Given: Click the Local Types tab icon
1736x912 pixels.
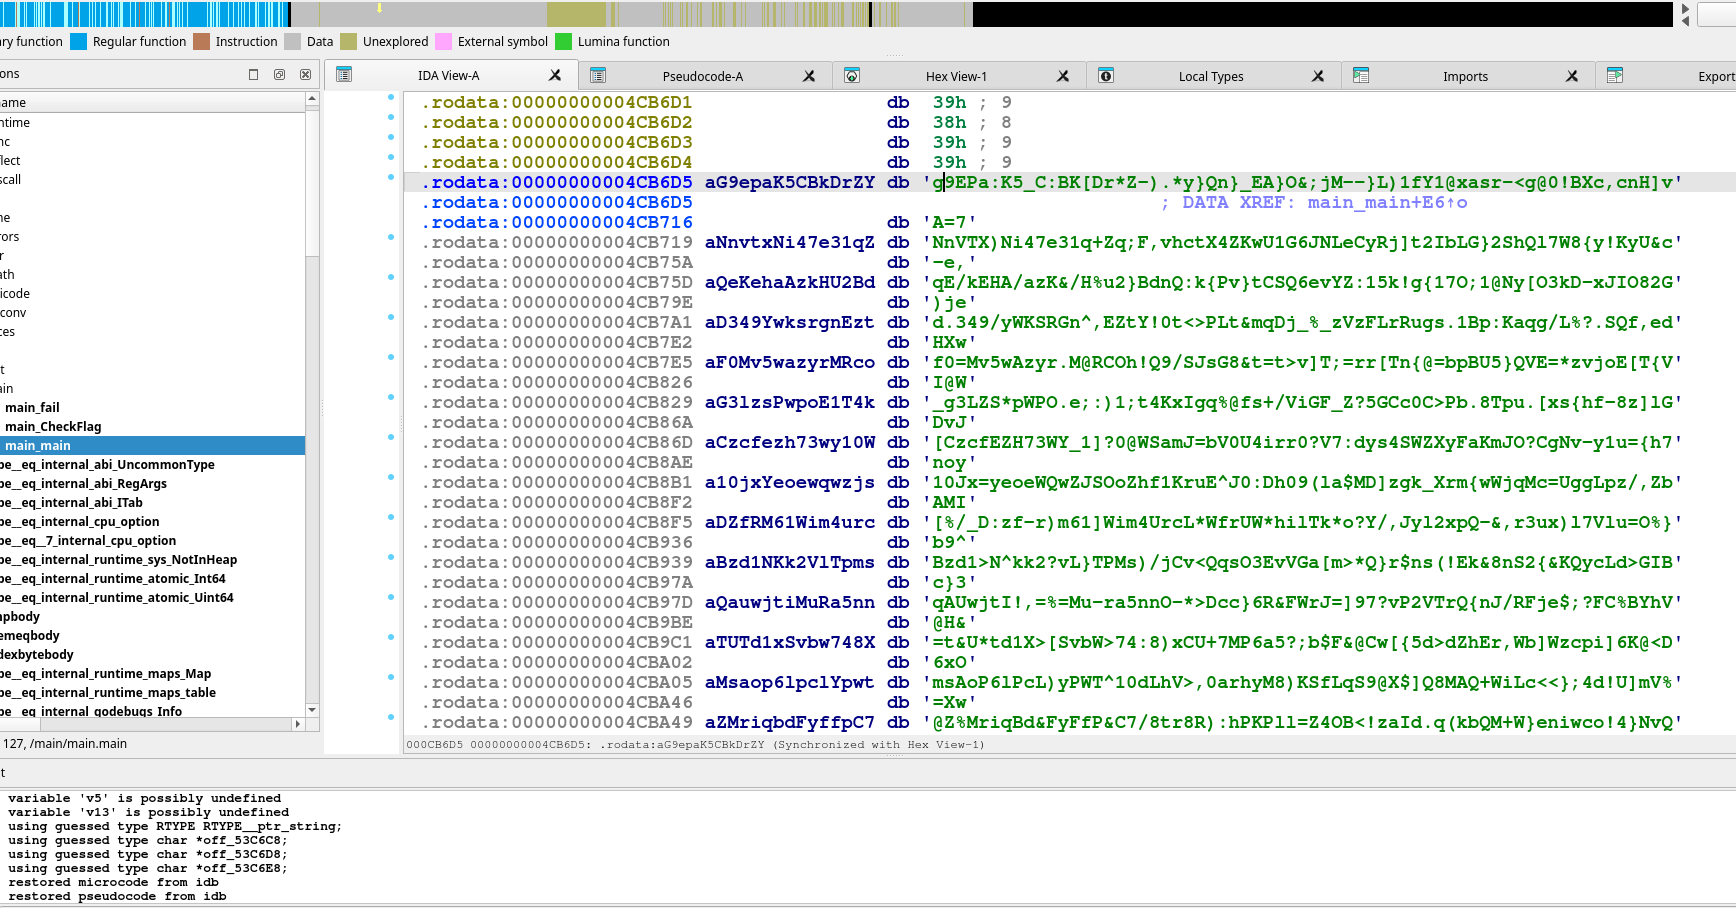Looking at the screenshot, I should pyautogui.click(x=1106, y=76).
